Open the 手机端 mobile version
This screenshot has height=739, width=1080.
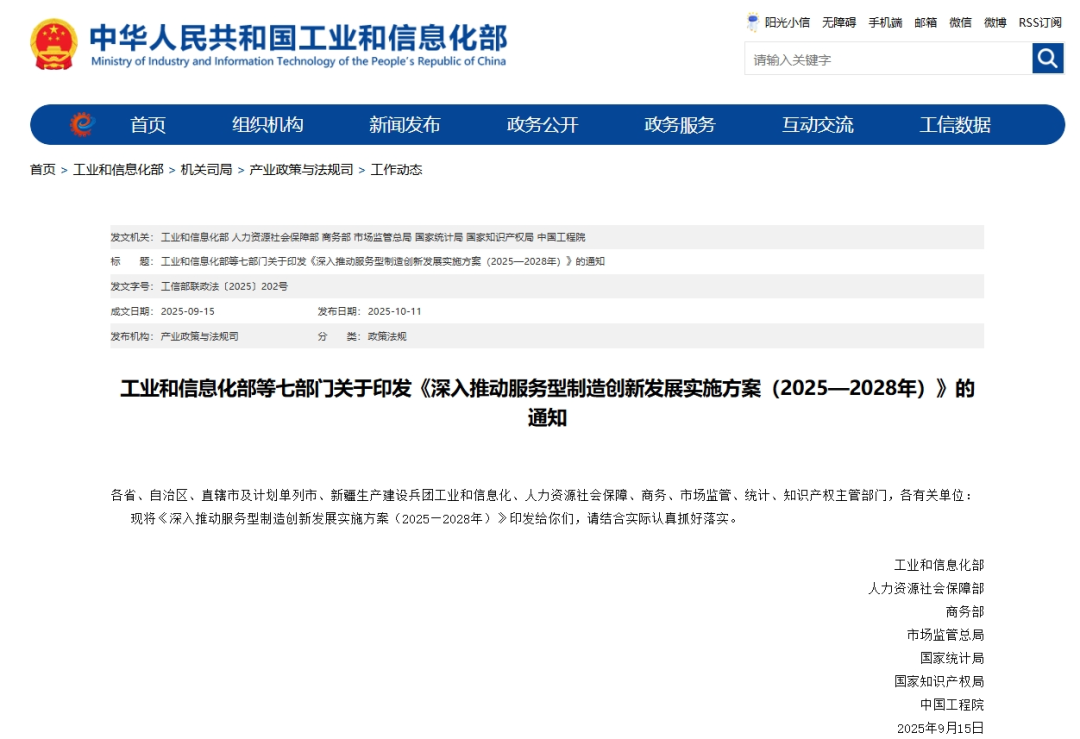(886, 22)
